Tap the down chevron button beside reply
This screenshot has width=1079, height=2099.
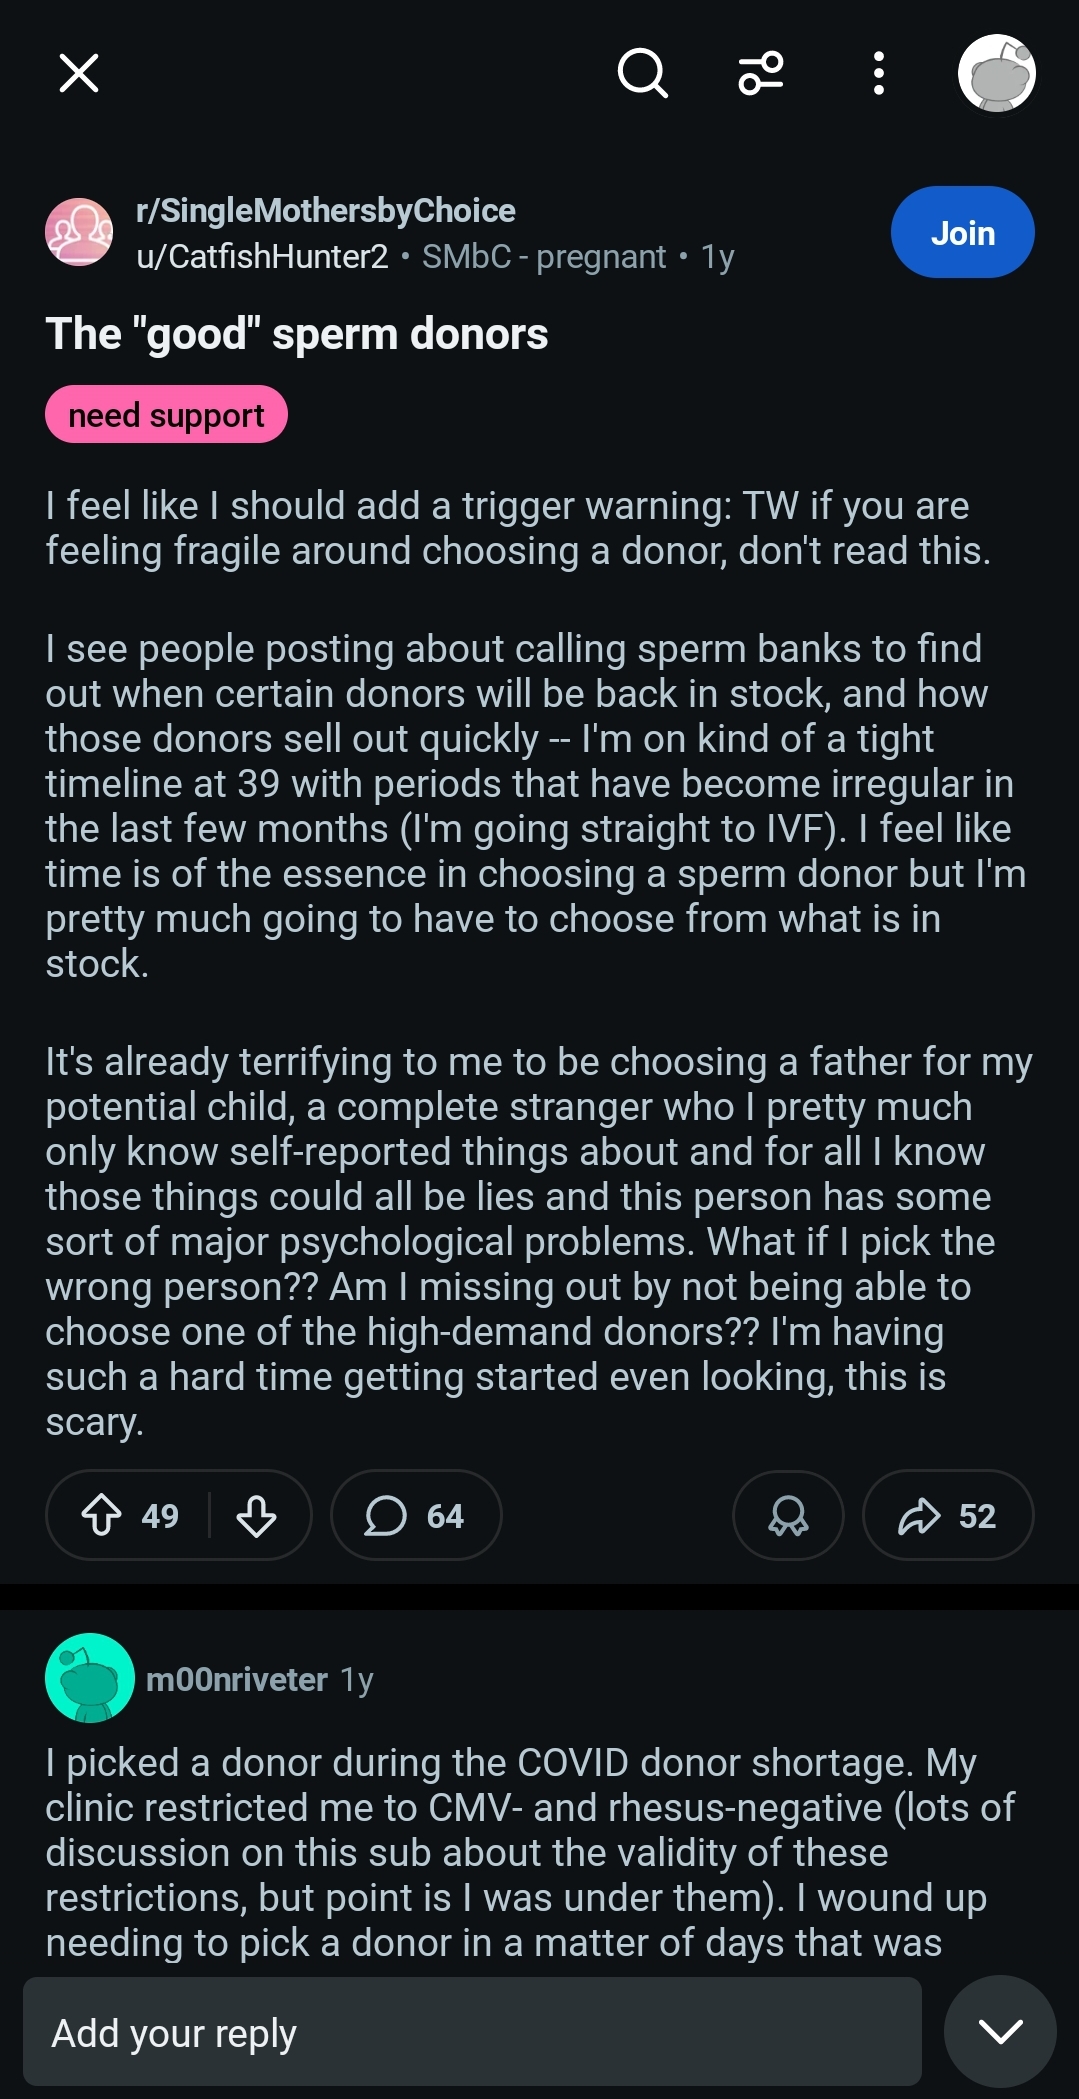1000,2031
